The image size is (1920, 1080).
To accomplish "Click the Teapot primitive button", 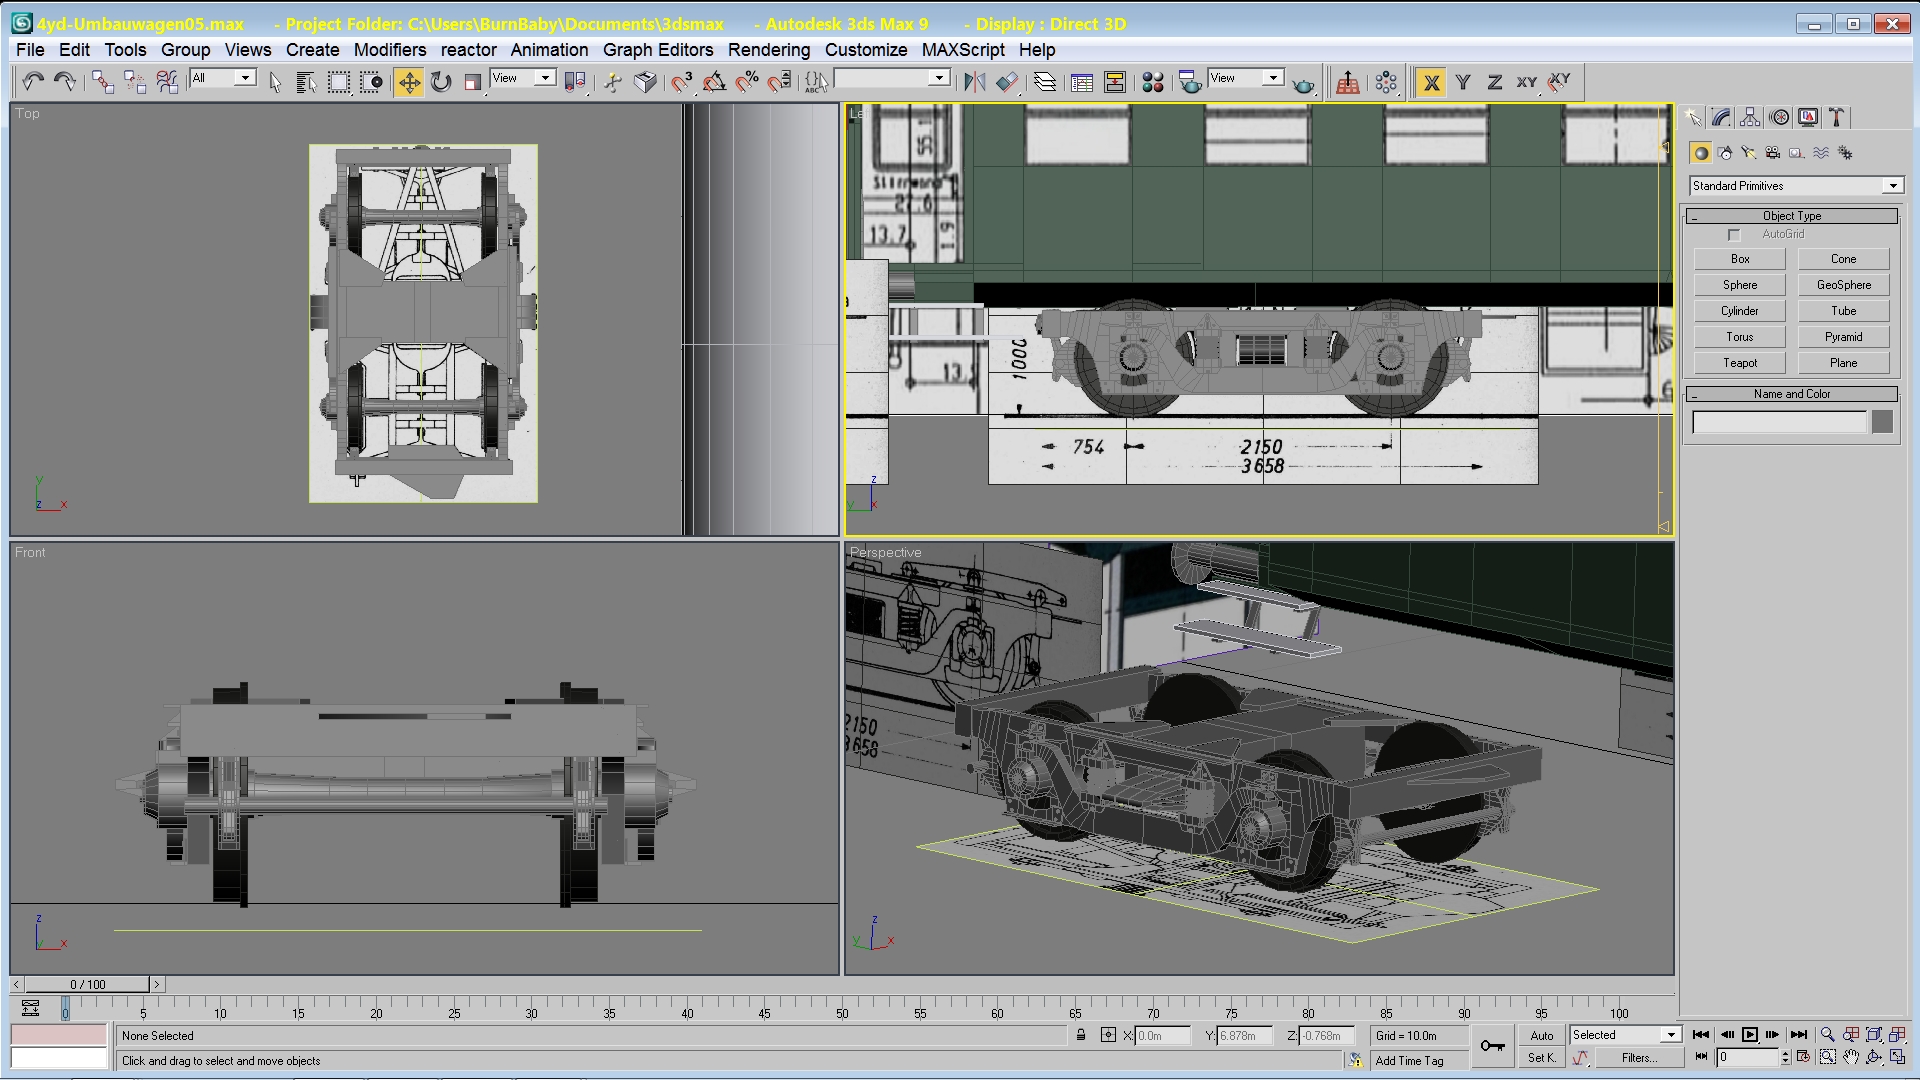I will tap(1739, 363).
